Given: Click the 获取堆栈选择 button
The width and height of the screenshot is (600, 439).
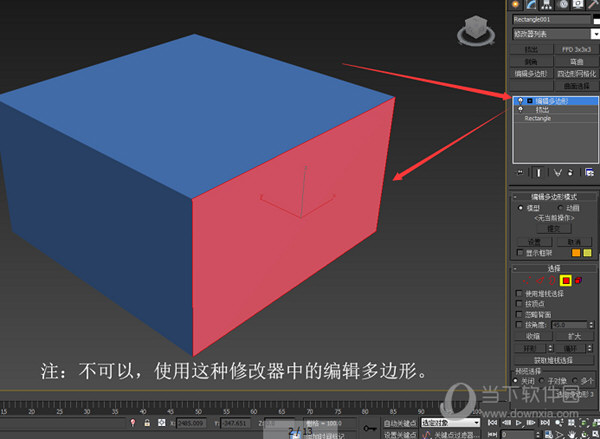Looking at the screenshot, I should click(x=553, y=360).
